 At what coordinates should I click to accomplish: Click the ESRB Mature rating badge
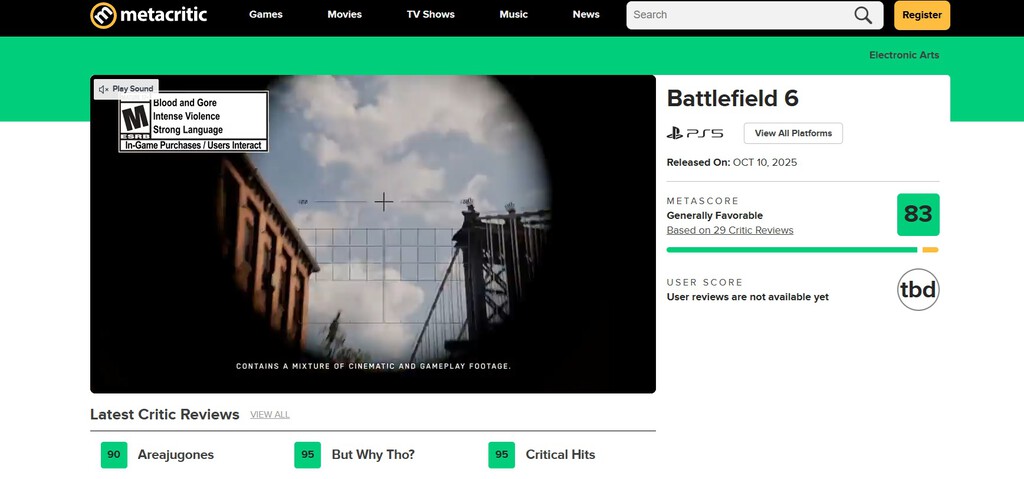click(133, 121)
